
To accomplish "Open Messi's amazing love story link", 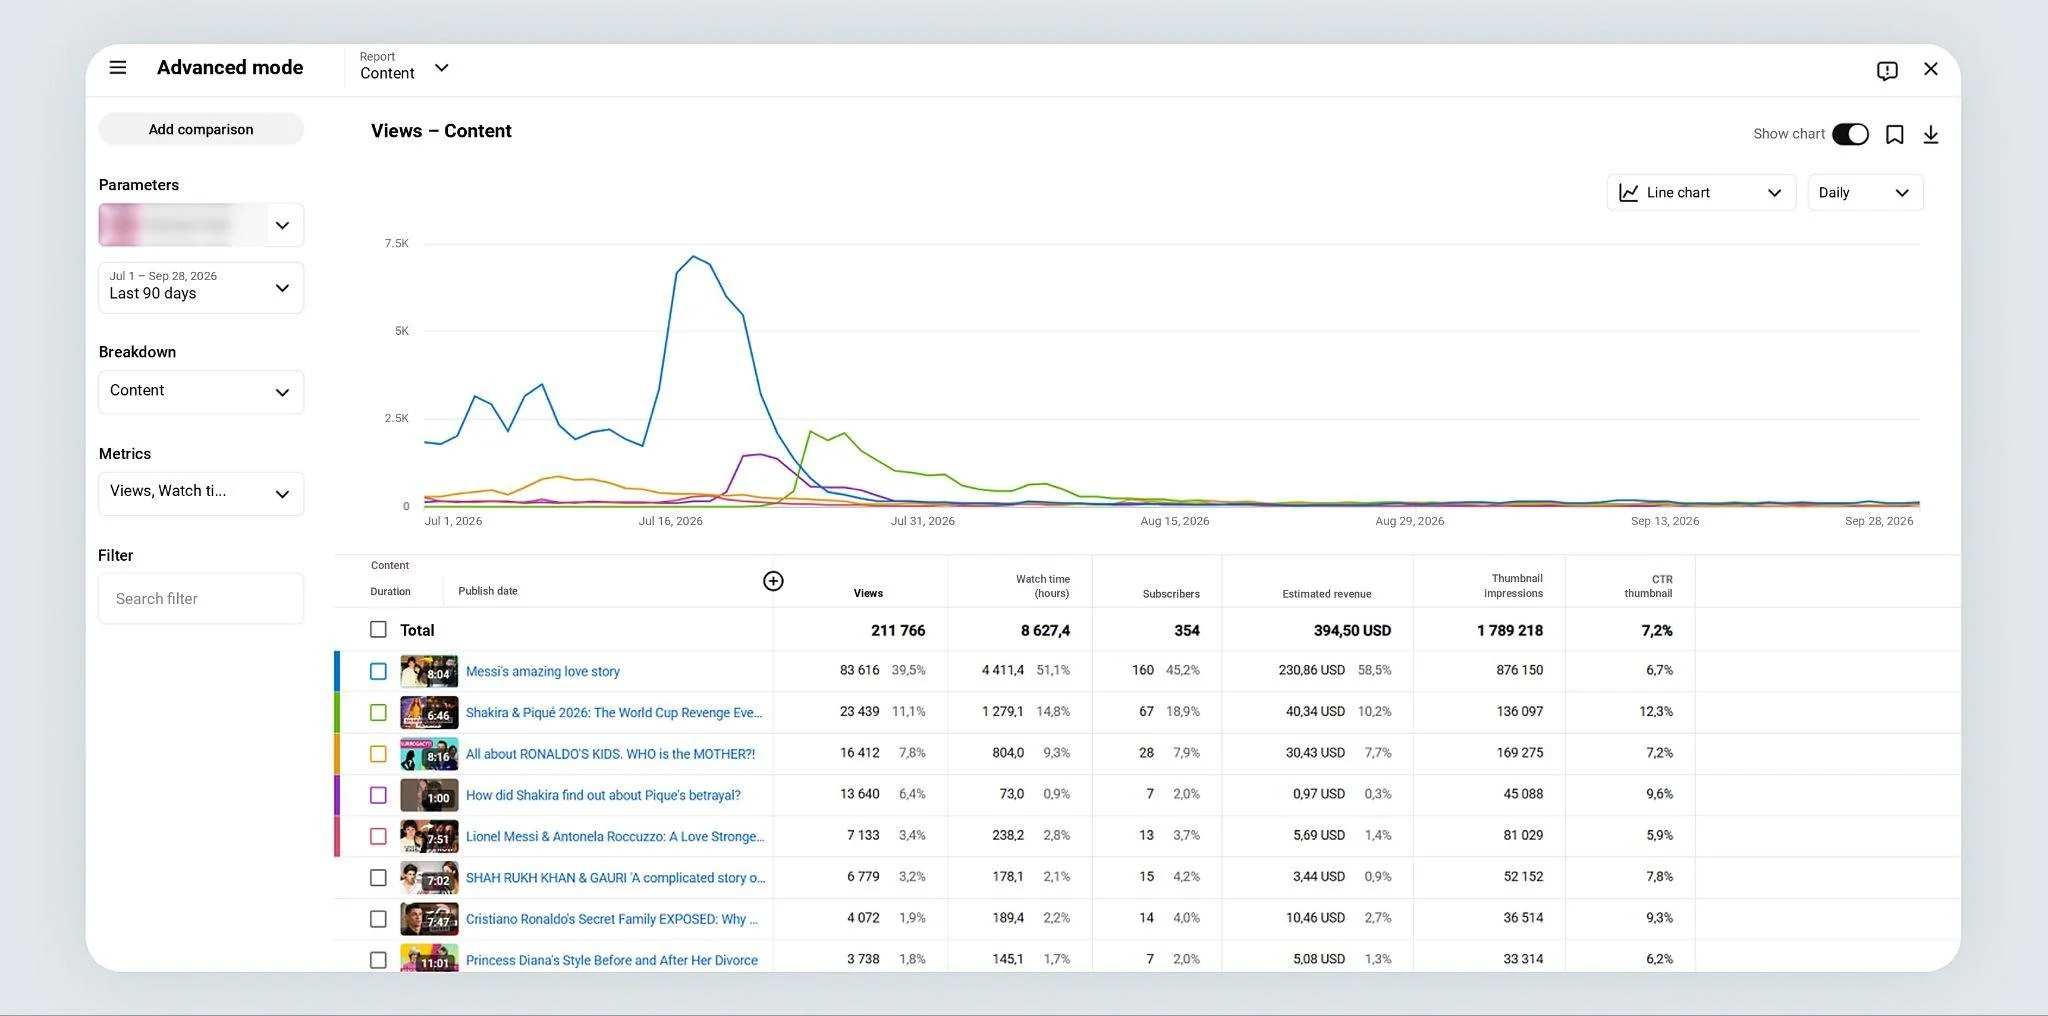I will pos(543,671).
